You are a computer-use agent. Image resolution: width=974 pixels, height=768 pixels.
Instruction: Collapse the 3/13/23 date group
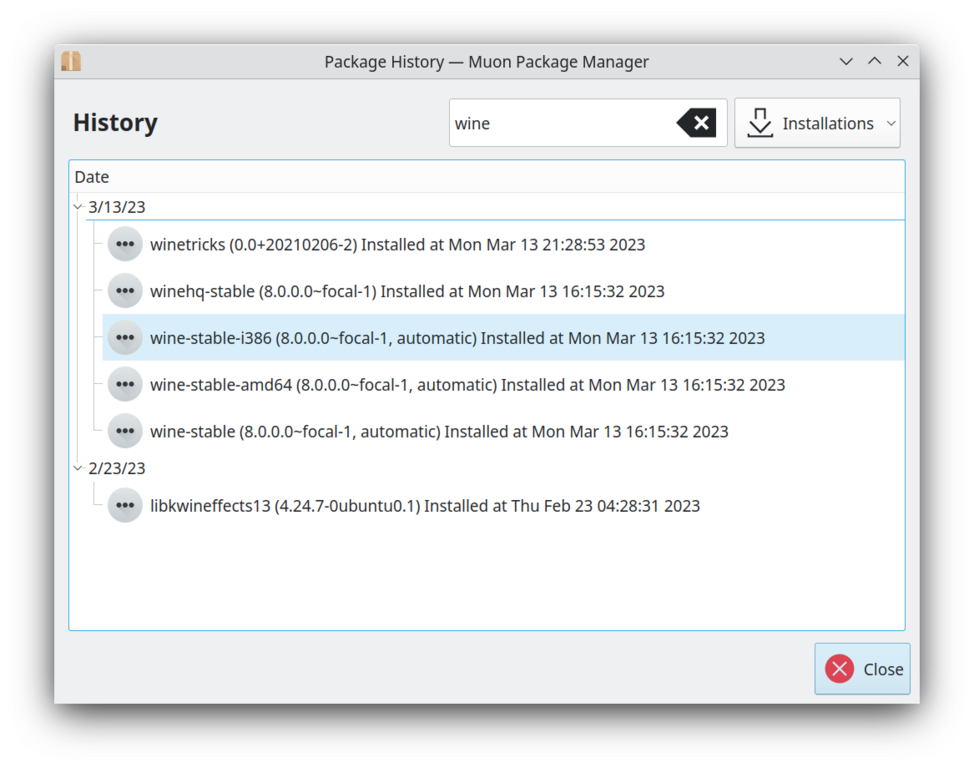78,207
